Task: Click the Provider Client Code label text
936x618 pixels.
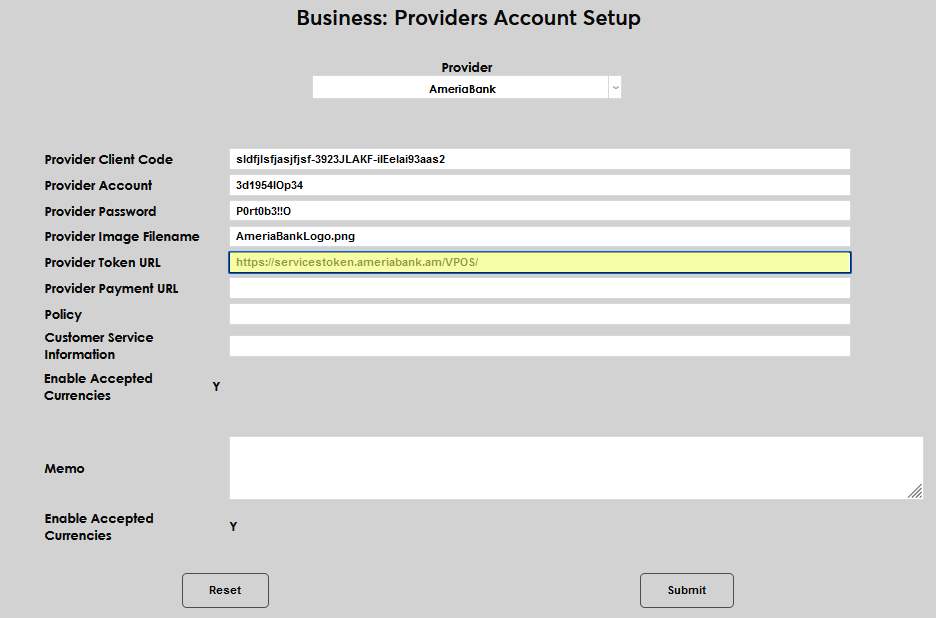Action: point(108,160)
